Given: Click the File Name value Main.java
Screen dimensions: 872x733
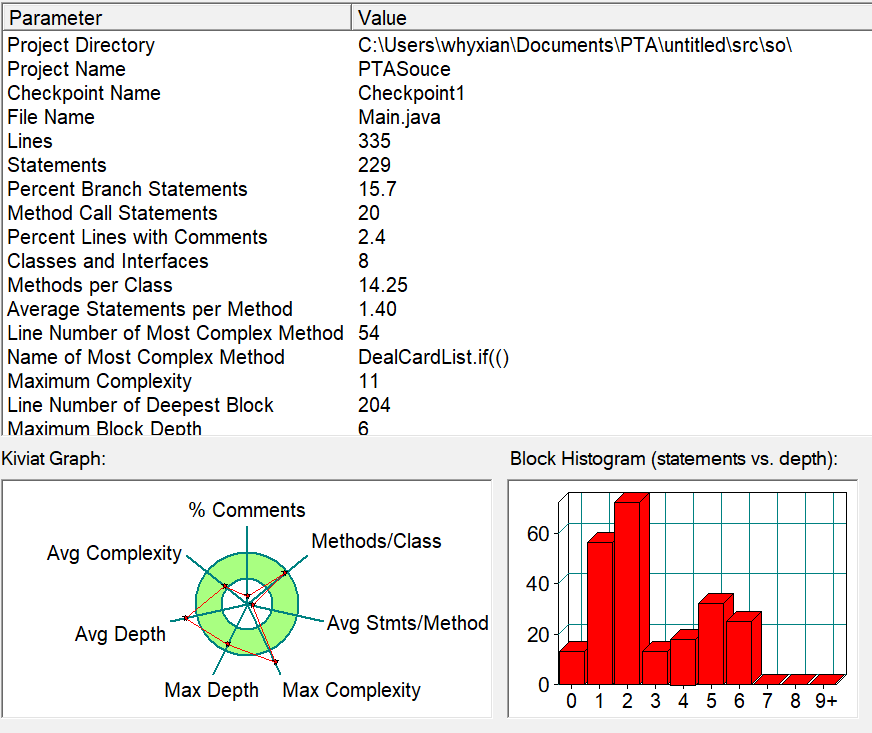Looking at the screenshot, I should tap(399, 117).
